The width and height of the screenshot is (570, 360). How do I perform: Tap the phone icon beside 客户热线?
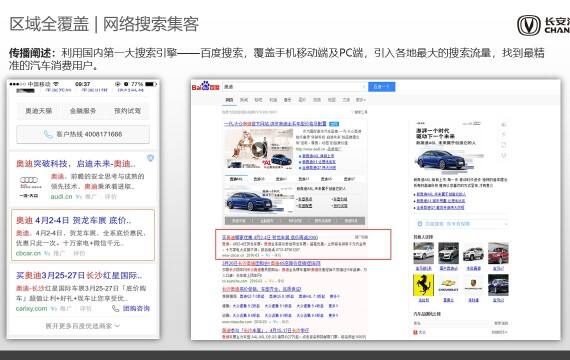coord(48,134)
